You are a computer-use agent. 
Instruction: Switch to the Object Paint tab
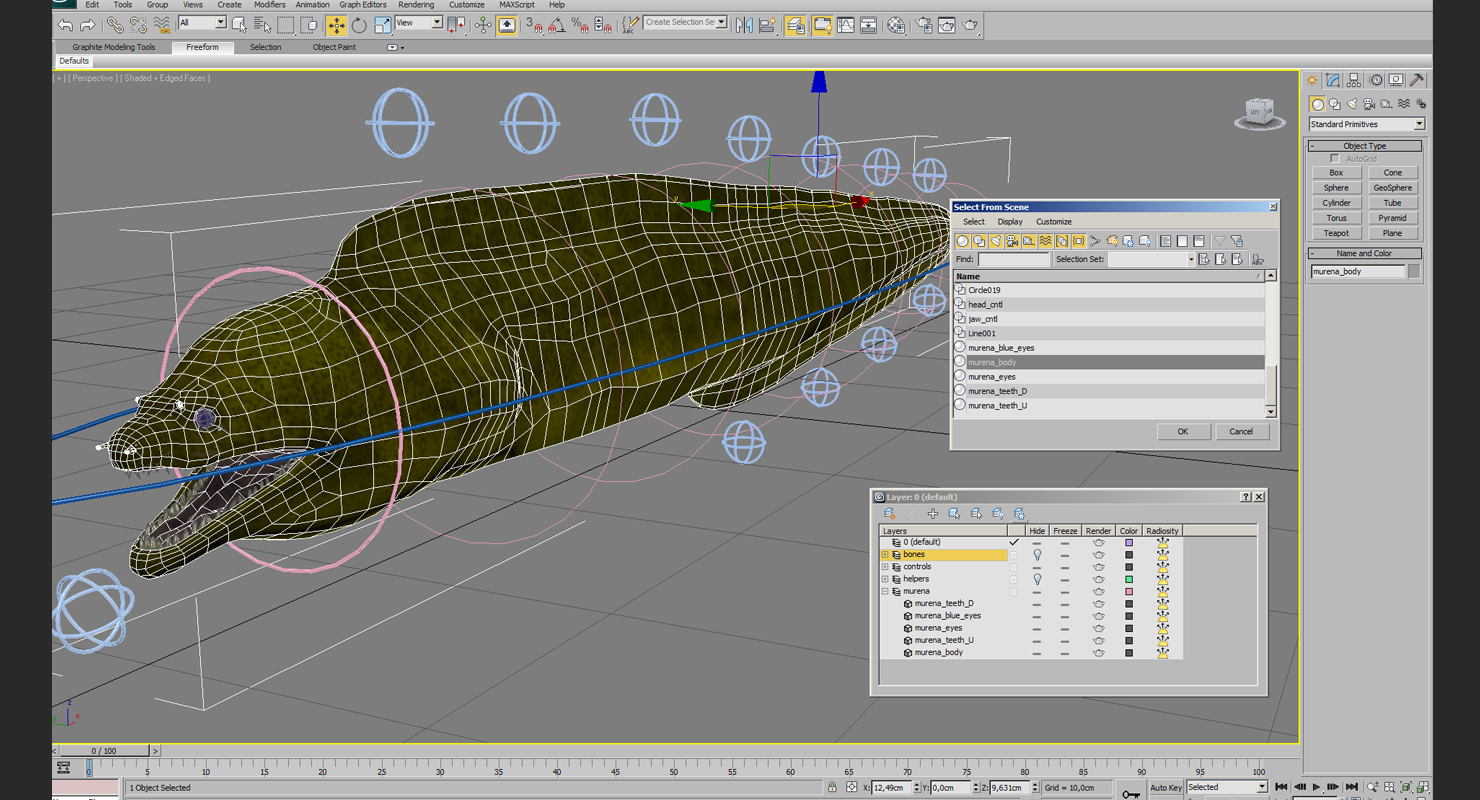pyautogui.click(x=334, y=47)
